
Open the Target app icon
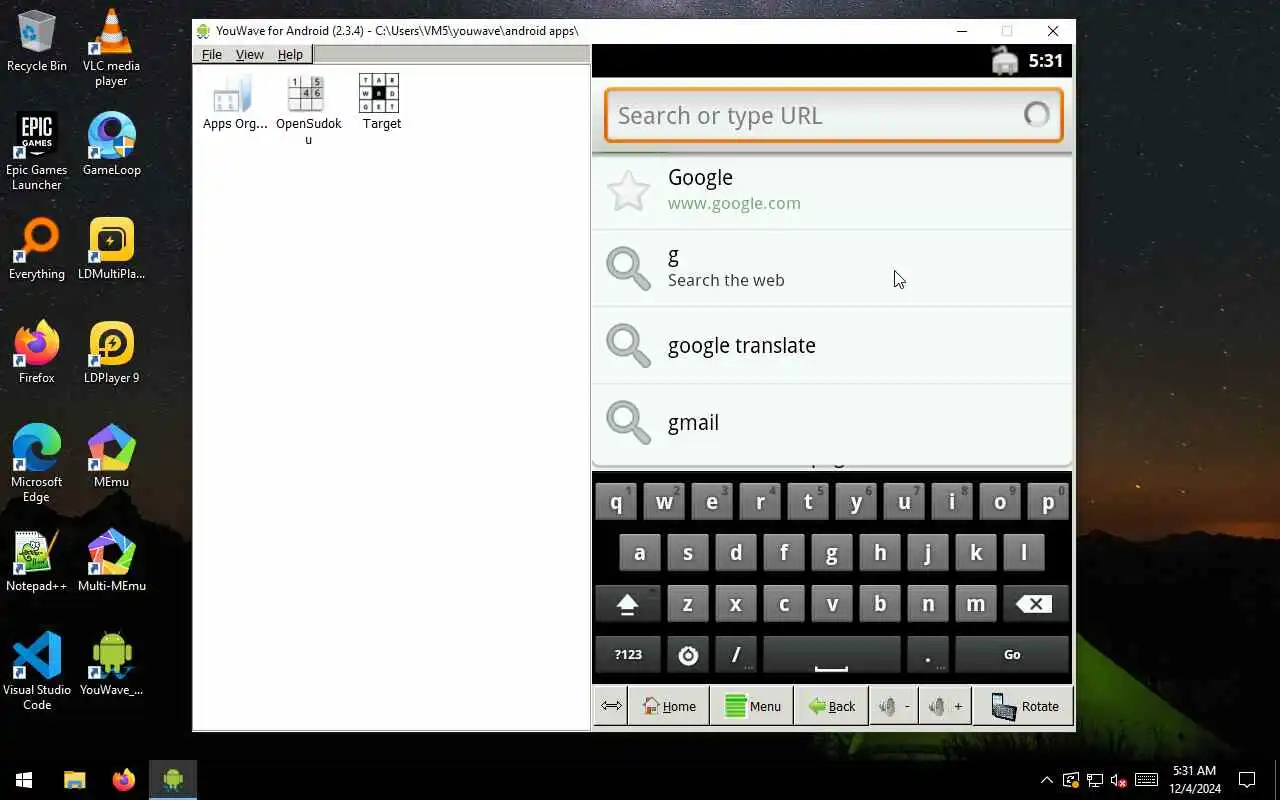pos(381,103)
